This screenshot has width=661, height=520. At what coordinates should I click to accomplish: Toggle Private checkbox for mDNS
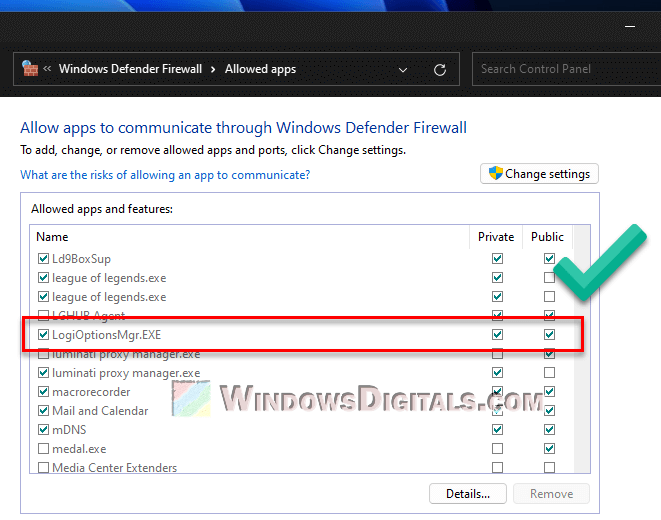coord(497,429)
